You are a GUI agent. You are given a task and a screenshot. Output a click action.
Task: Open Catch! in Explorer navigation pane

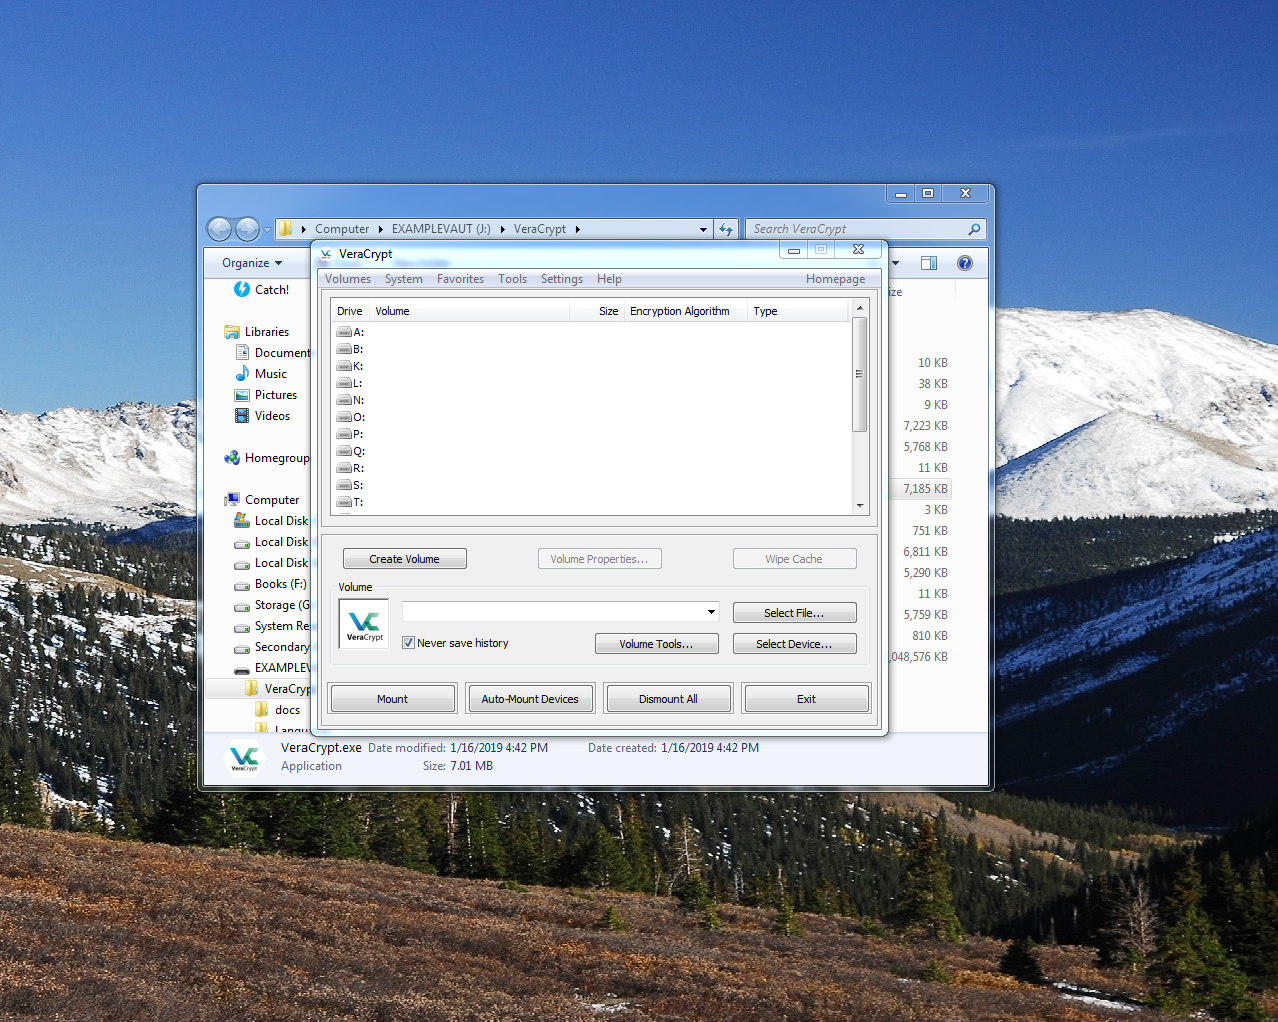[x=261, y=289]
